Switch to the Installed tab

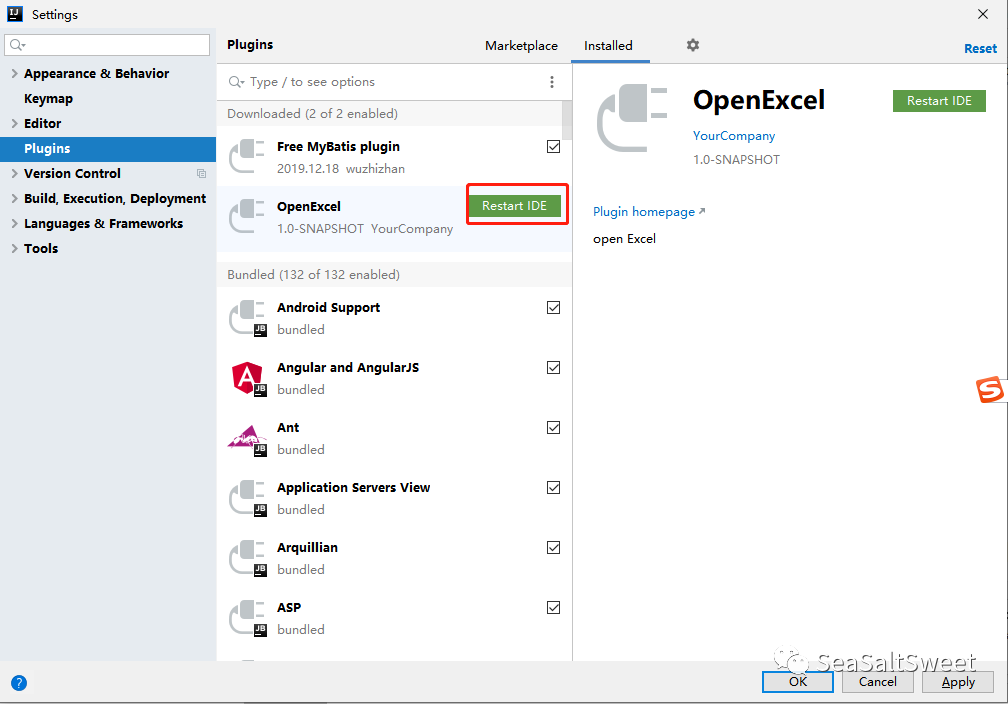click(x=608, y=46)
